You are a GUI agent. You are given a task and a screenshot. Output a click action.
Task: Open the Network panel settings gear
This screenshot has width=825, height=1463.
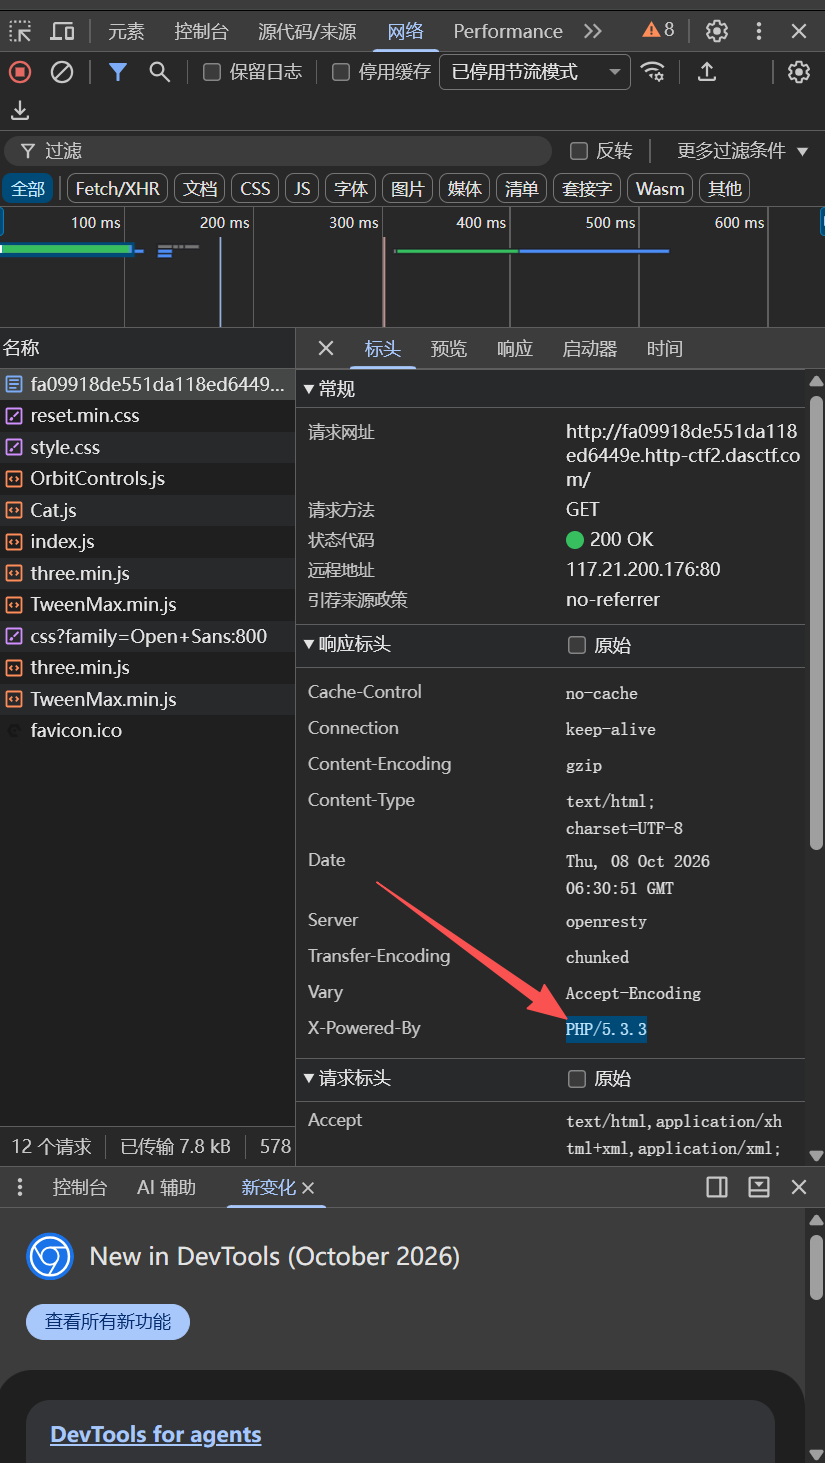(798, 72)
